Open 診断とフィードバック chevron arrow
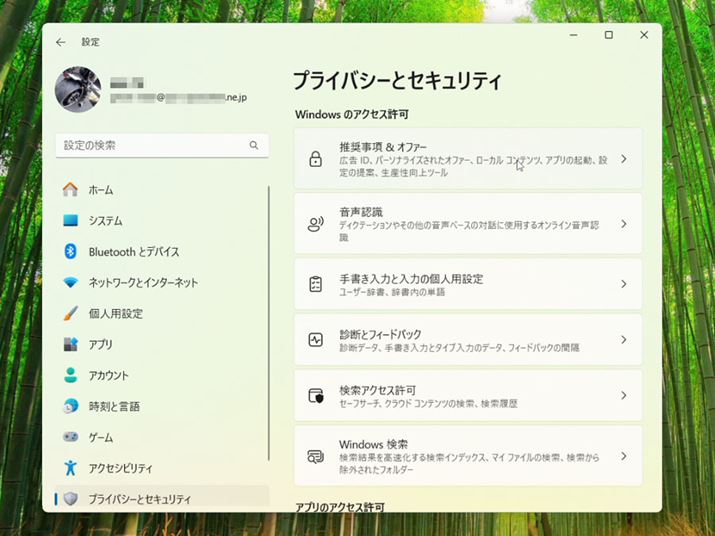Image resolution: width=715 pixels, height=536 pixels. click(623, 340)
